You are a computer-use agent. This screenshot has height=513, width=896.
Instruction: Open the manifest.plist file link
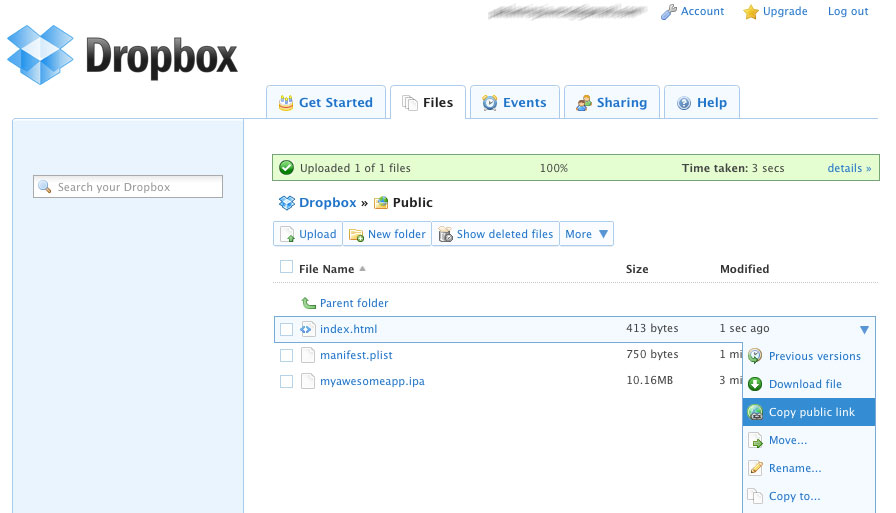point(356,355)
